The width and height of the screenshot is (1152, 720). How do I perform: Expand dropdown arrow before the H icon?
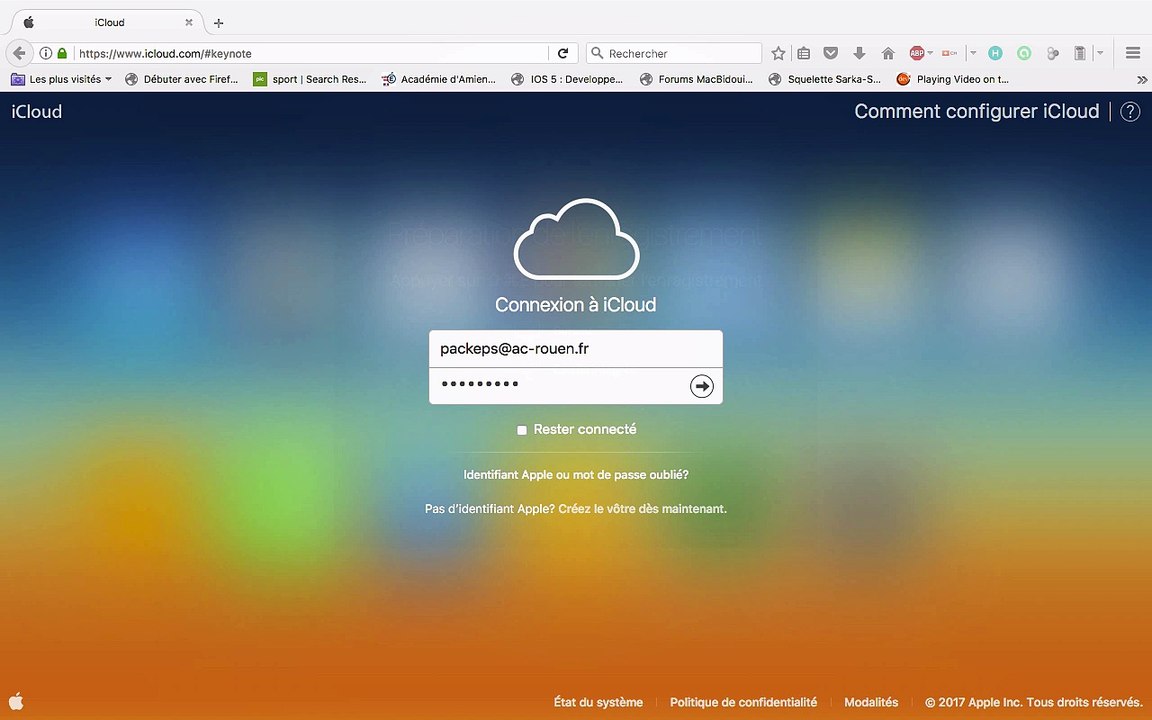click(973, 53)
